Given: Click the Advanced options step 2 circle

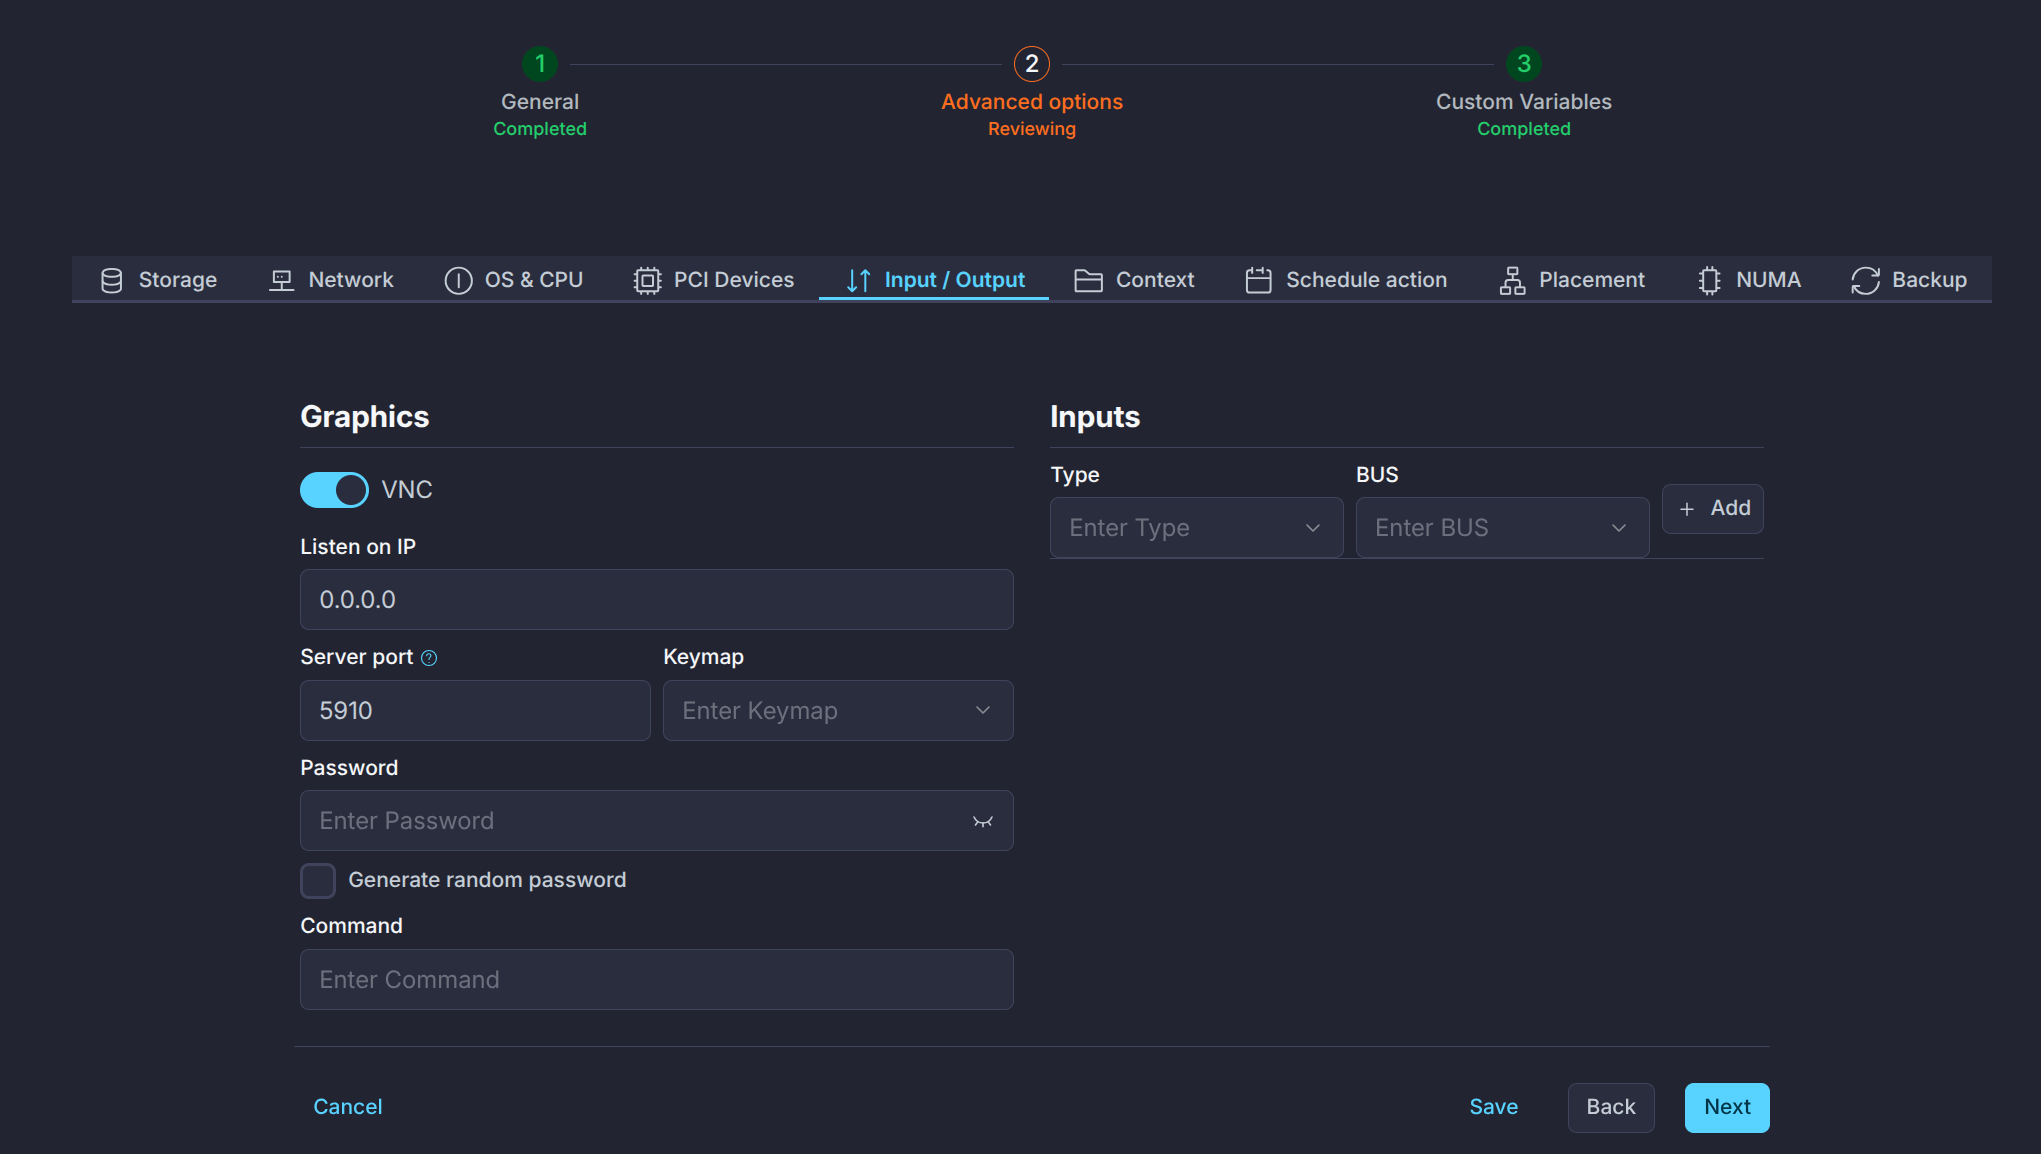Looking at the screenshot, I should pyautogui.click(x=1032, y=64).
